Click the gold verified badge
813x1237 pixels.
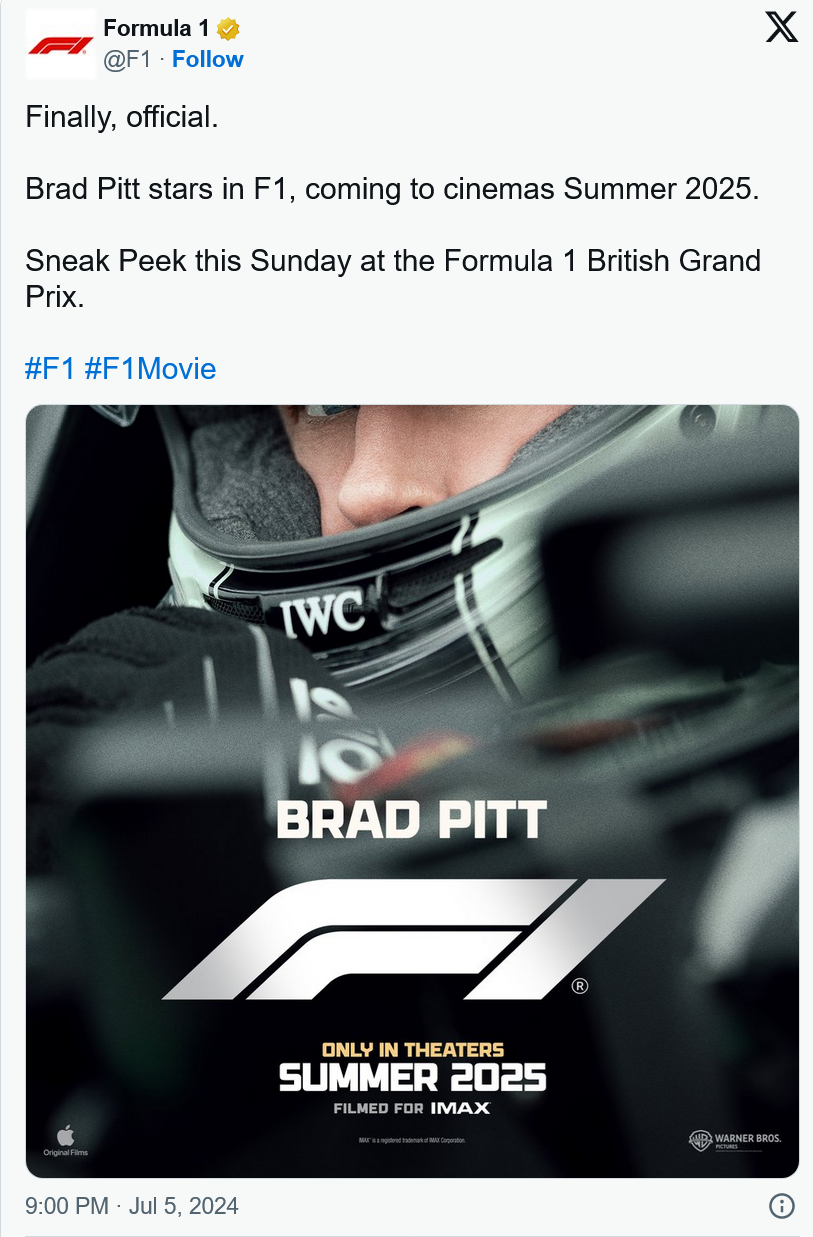pos(229,29)
